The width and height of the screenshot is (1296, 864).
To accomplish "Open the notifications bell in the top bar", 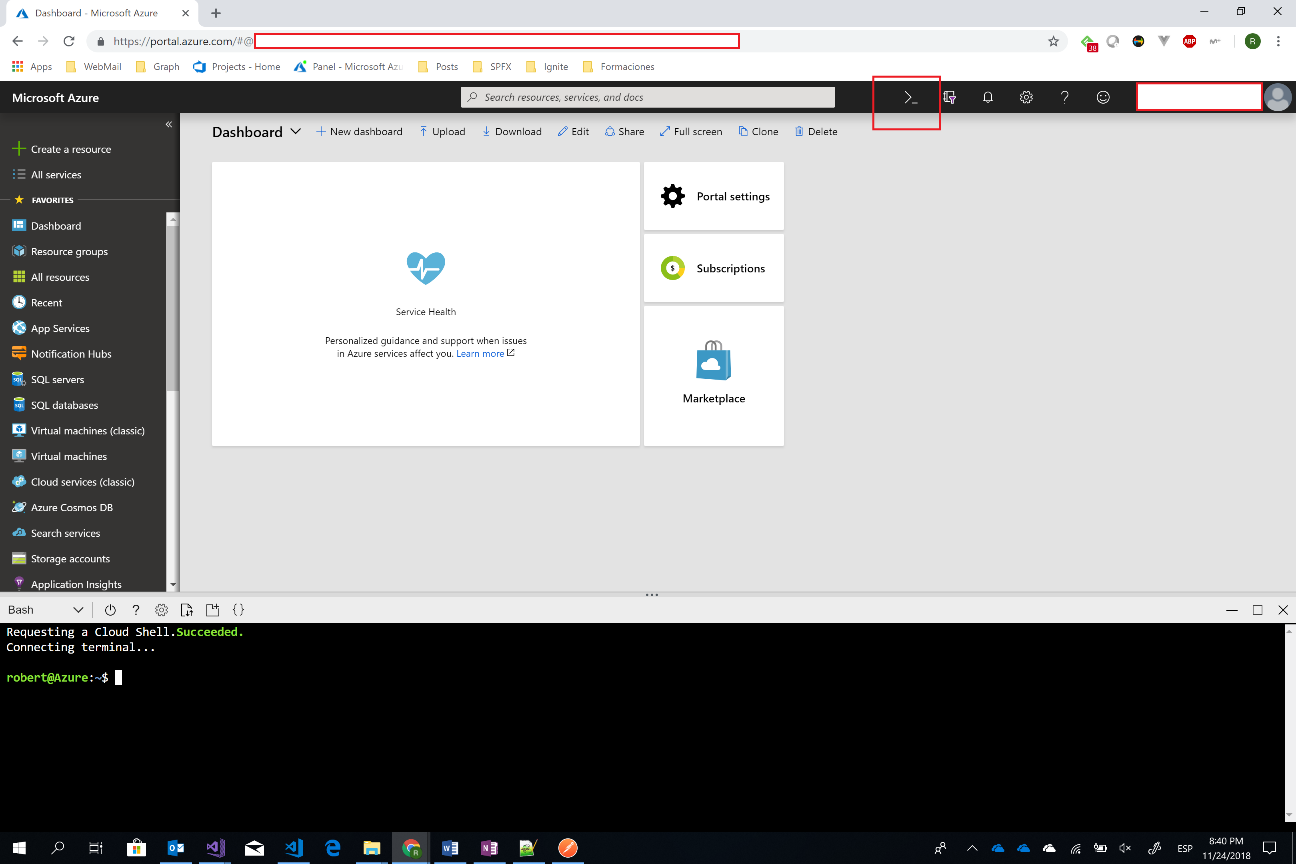I will pyautogui.click(x=987, y=97).
